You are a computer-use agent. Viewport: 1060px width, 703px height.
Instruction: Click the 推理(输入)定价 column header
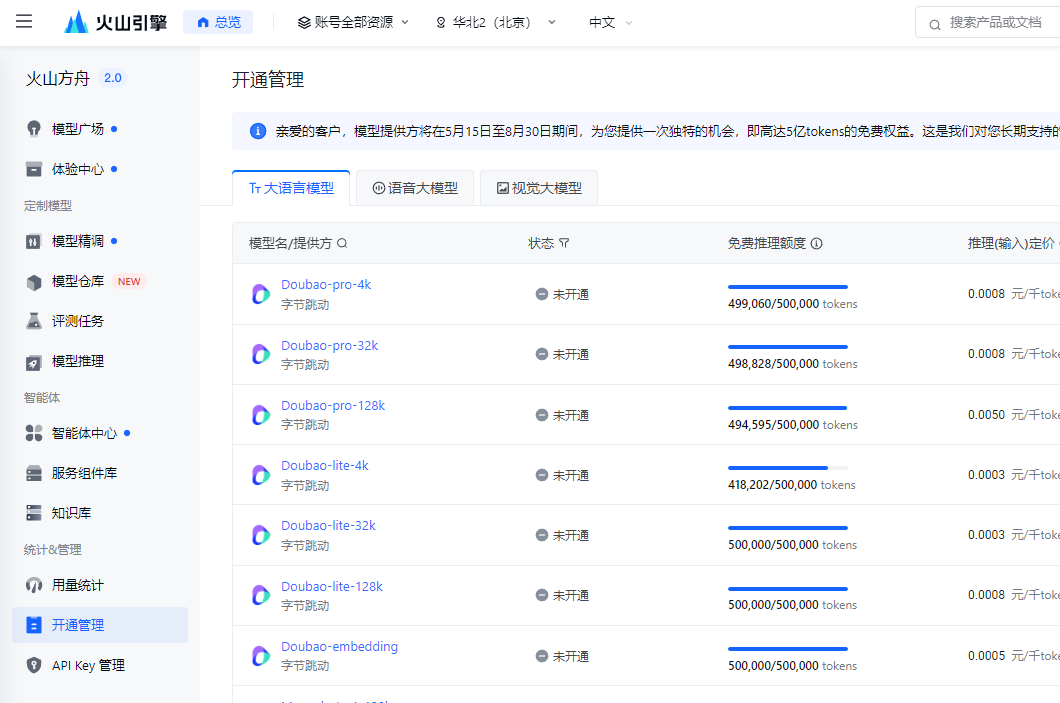click(1011, 243)
